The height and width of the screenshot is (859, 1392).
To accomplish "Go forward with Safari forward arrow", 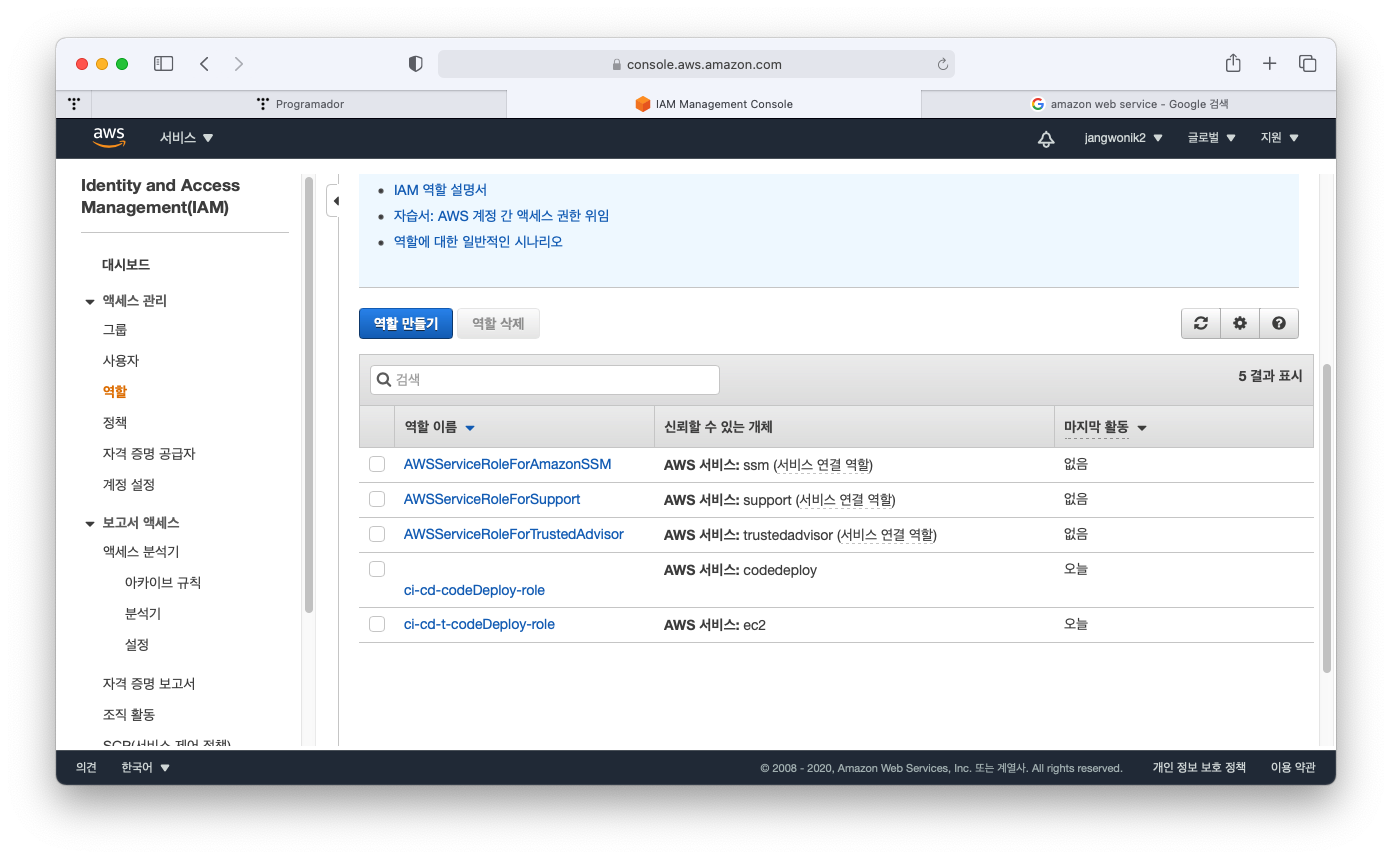I will pos(238,64).
